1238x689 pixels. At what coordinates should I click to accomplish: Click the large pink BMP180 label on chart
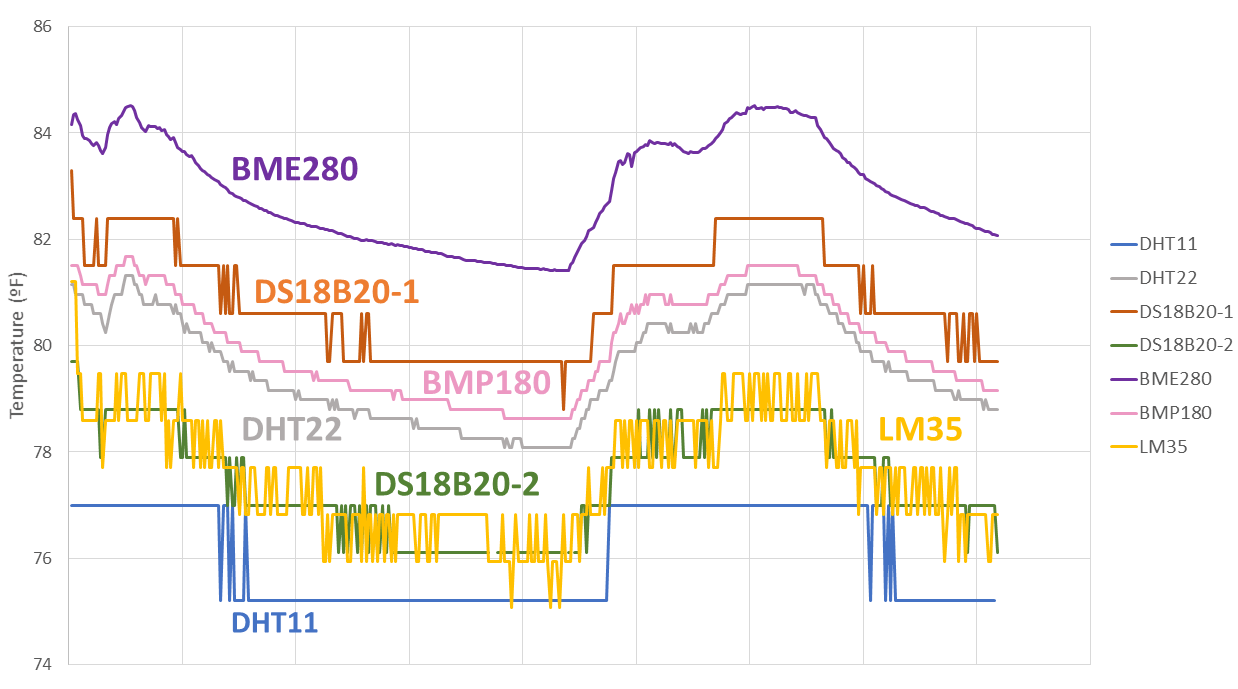tap(486, 383)
